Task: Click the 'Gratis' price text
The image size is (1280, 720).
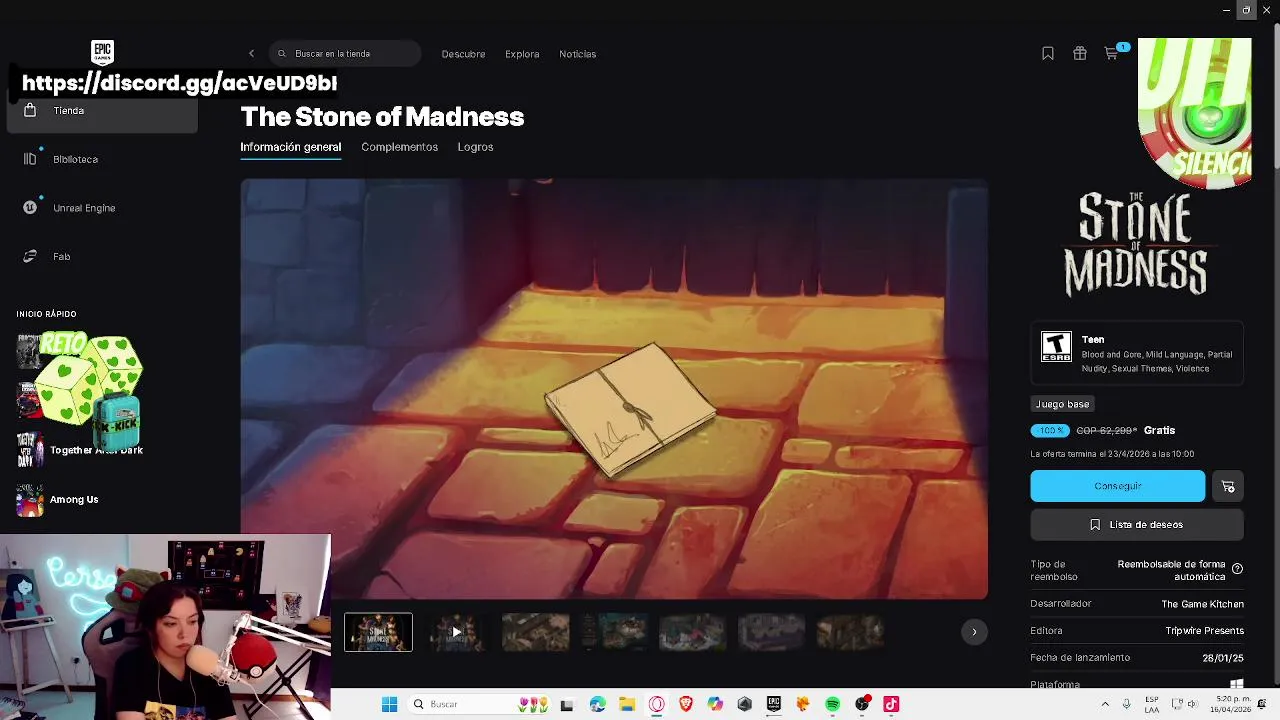Action: (x=1159, y=431)
